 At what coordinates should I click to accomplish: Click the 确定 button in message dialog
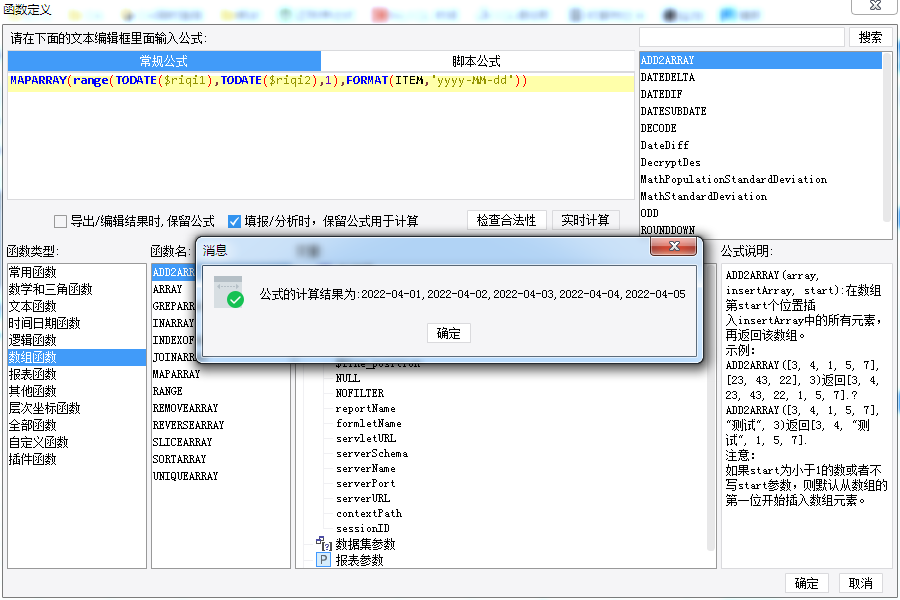tap(448, 333)
